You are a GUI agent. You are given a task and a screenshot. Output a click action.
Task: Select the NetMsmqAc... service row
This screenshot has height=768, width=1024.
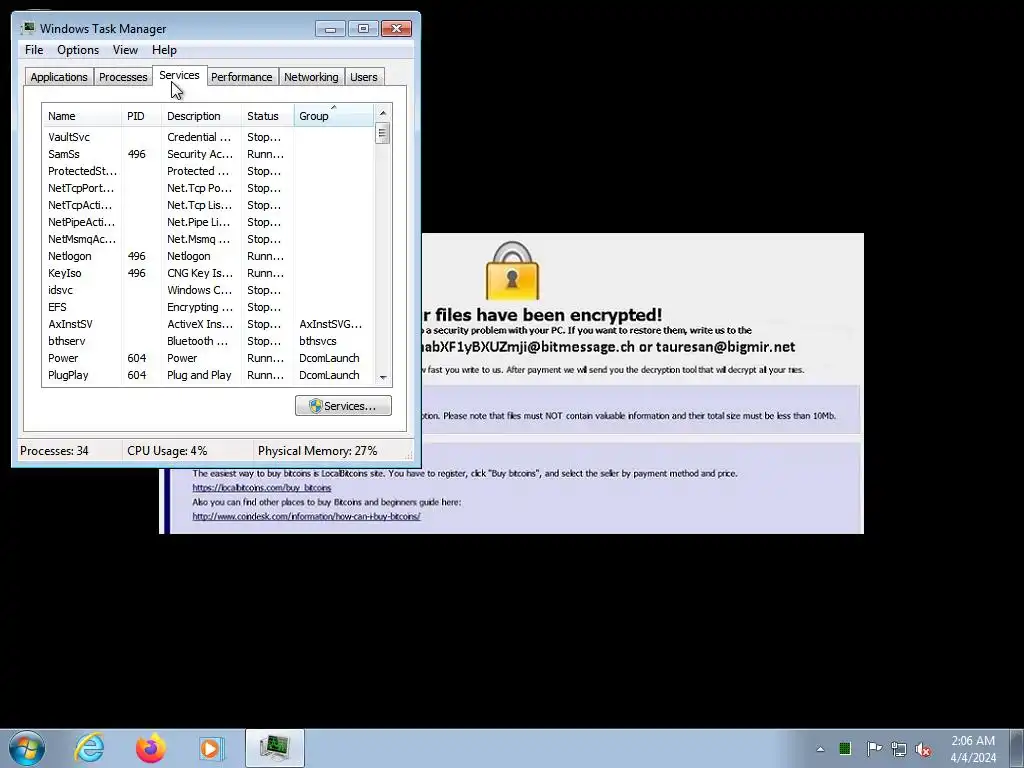click(208, 239)
